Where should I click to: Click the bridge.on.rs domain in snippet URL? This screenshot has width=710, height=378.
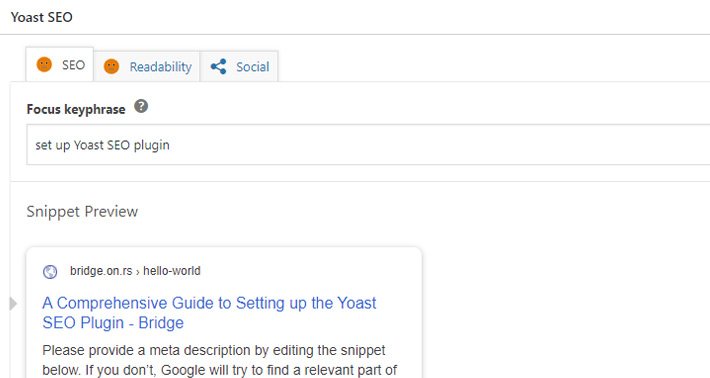click(101, 271)
